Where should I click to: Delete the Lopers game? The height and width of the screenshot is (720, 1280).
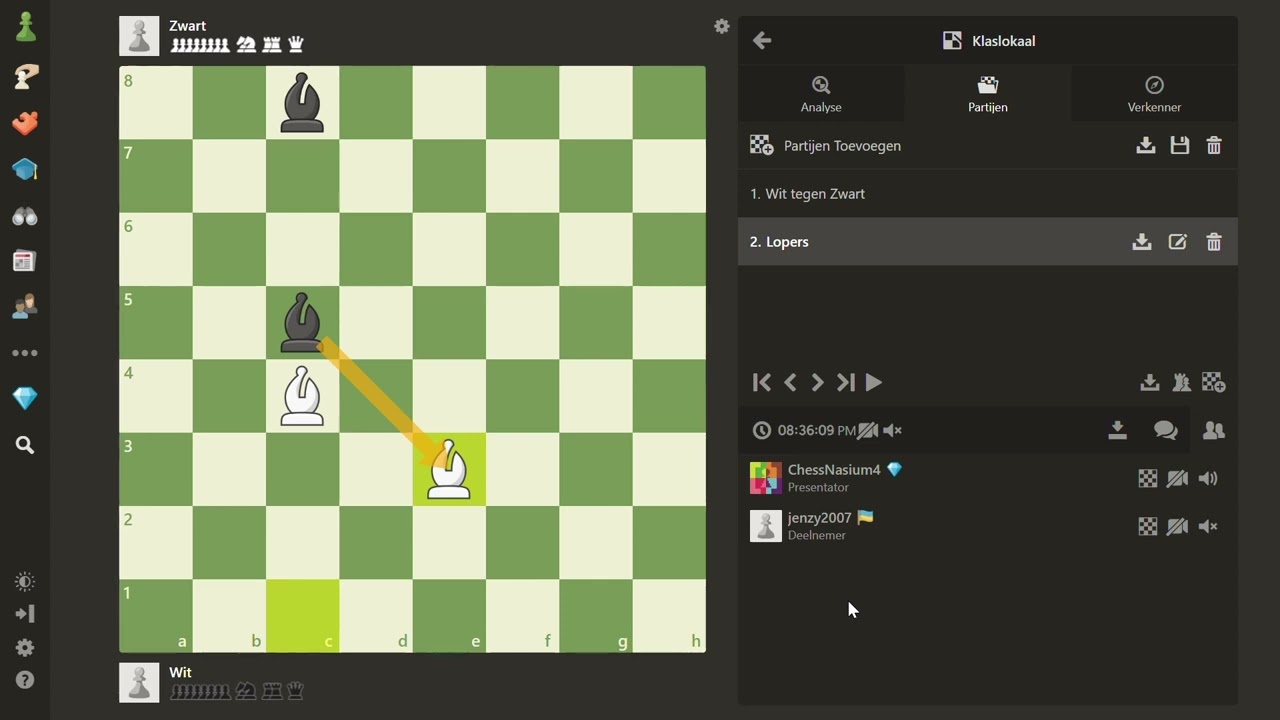(x=1214, y=242)
